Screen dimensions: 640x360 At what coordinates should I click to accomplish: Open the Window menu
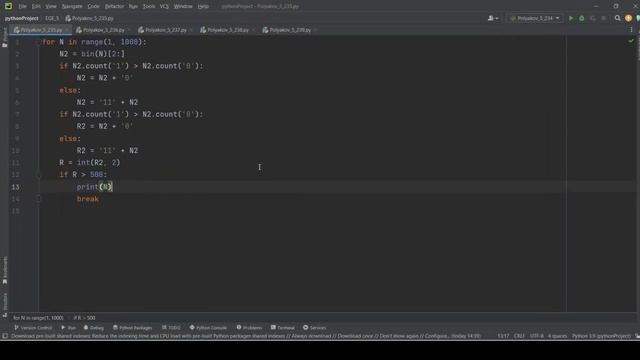[x=183, y=6]
